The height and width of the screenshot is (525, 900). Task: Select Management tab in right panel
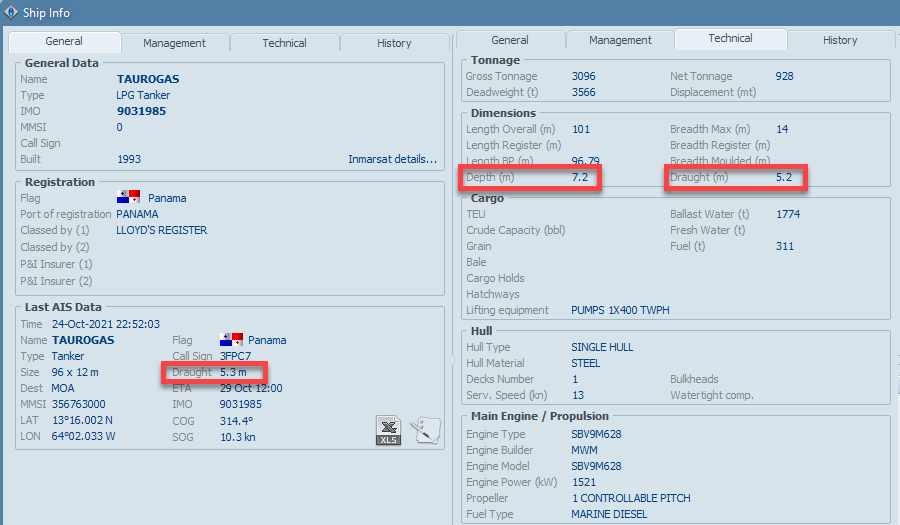(x=620, y=40)
